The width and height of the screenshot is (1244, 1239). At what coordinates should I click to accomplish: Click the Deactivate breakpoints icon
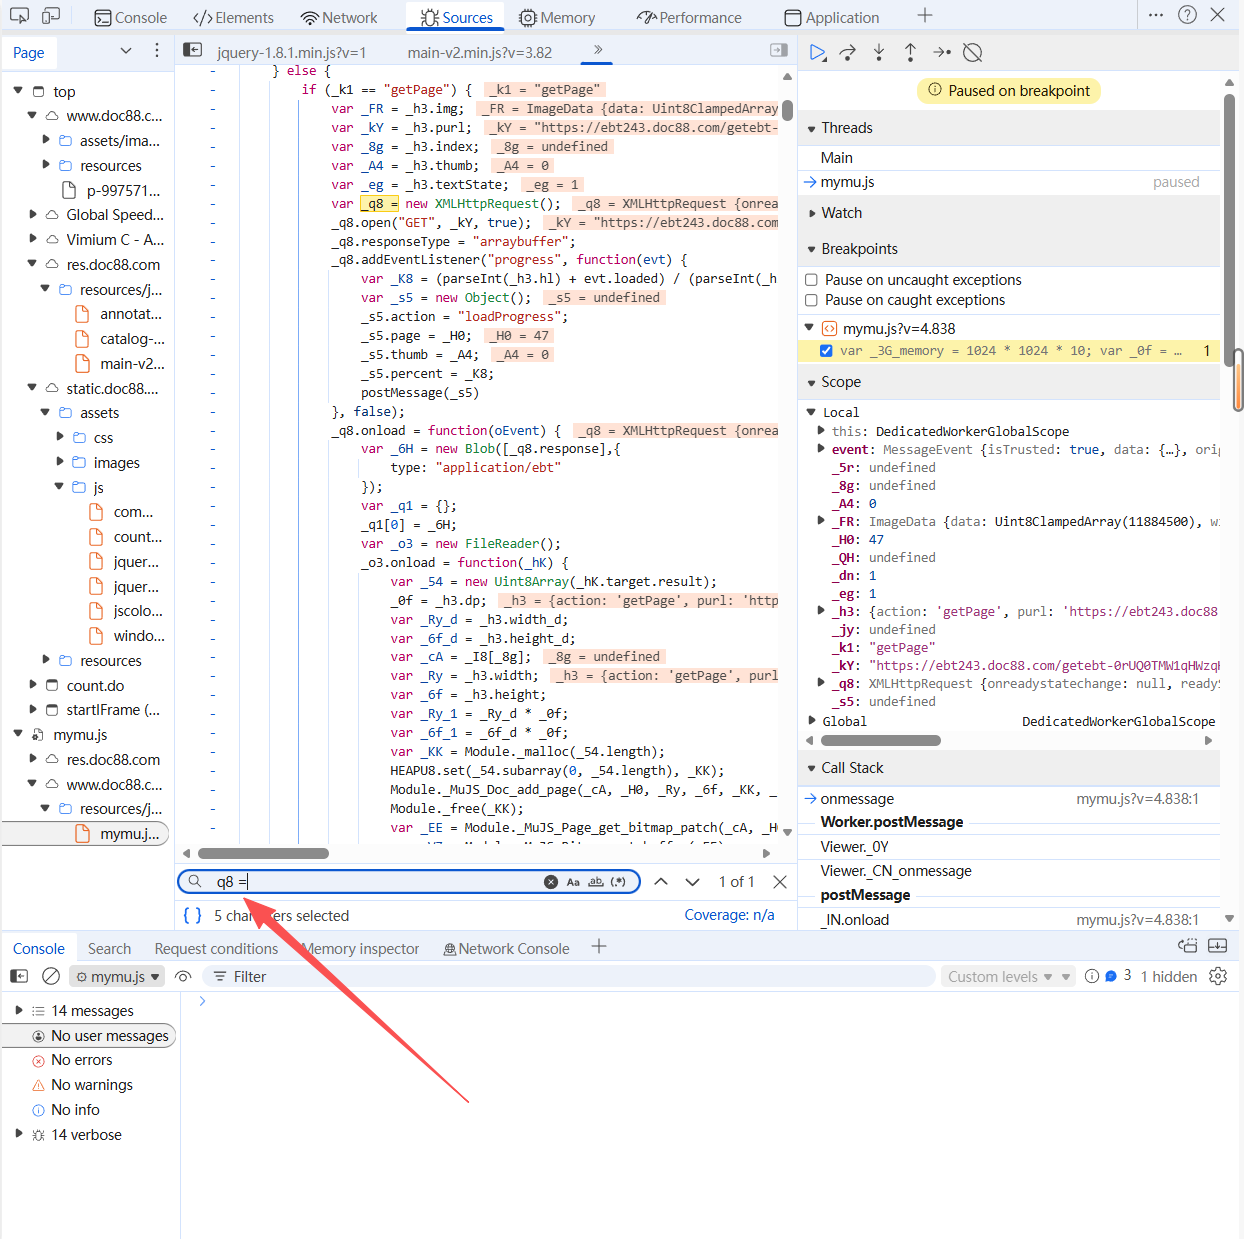point(972,53)
